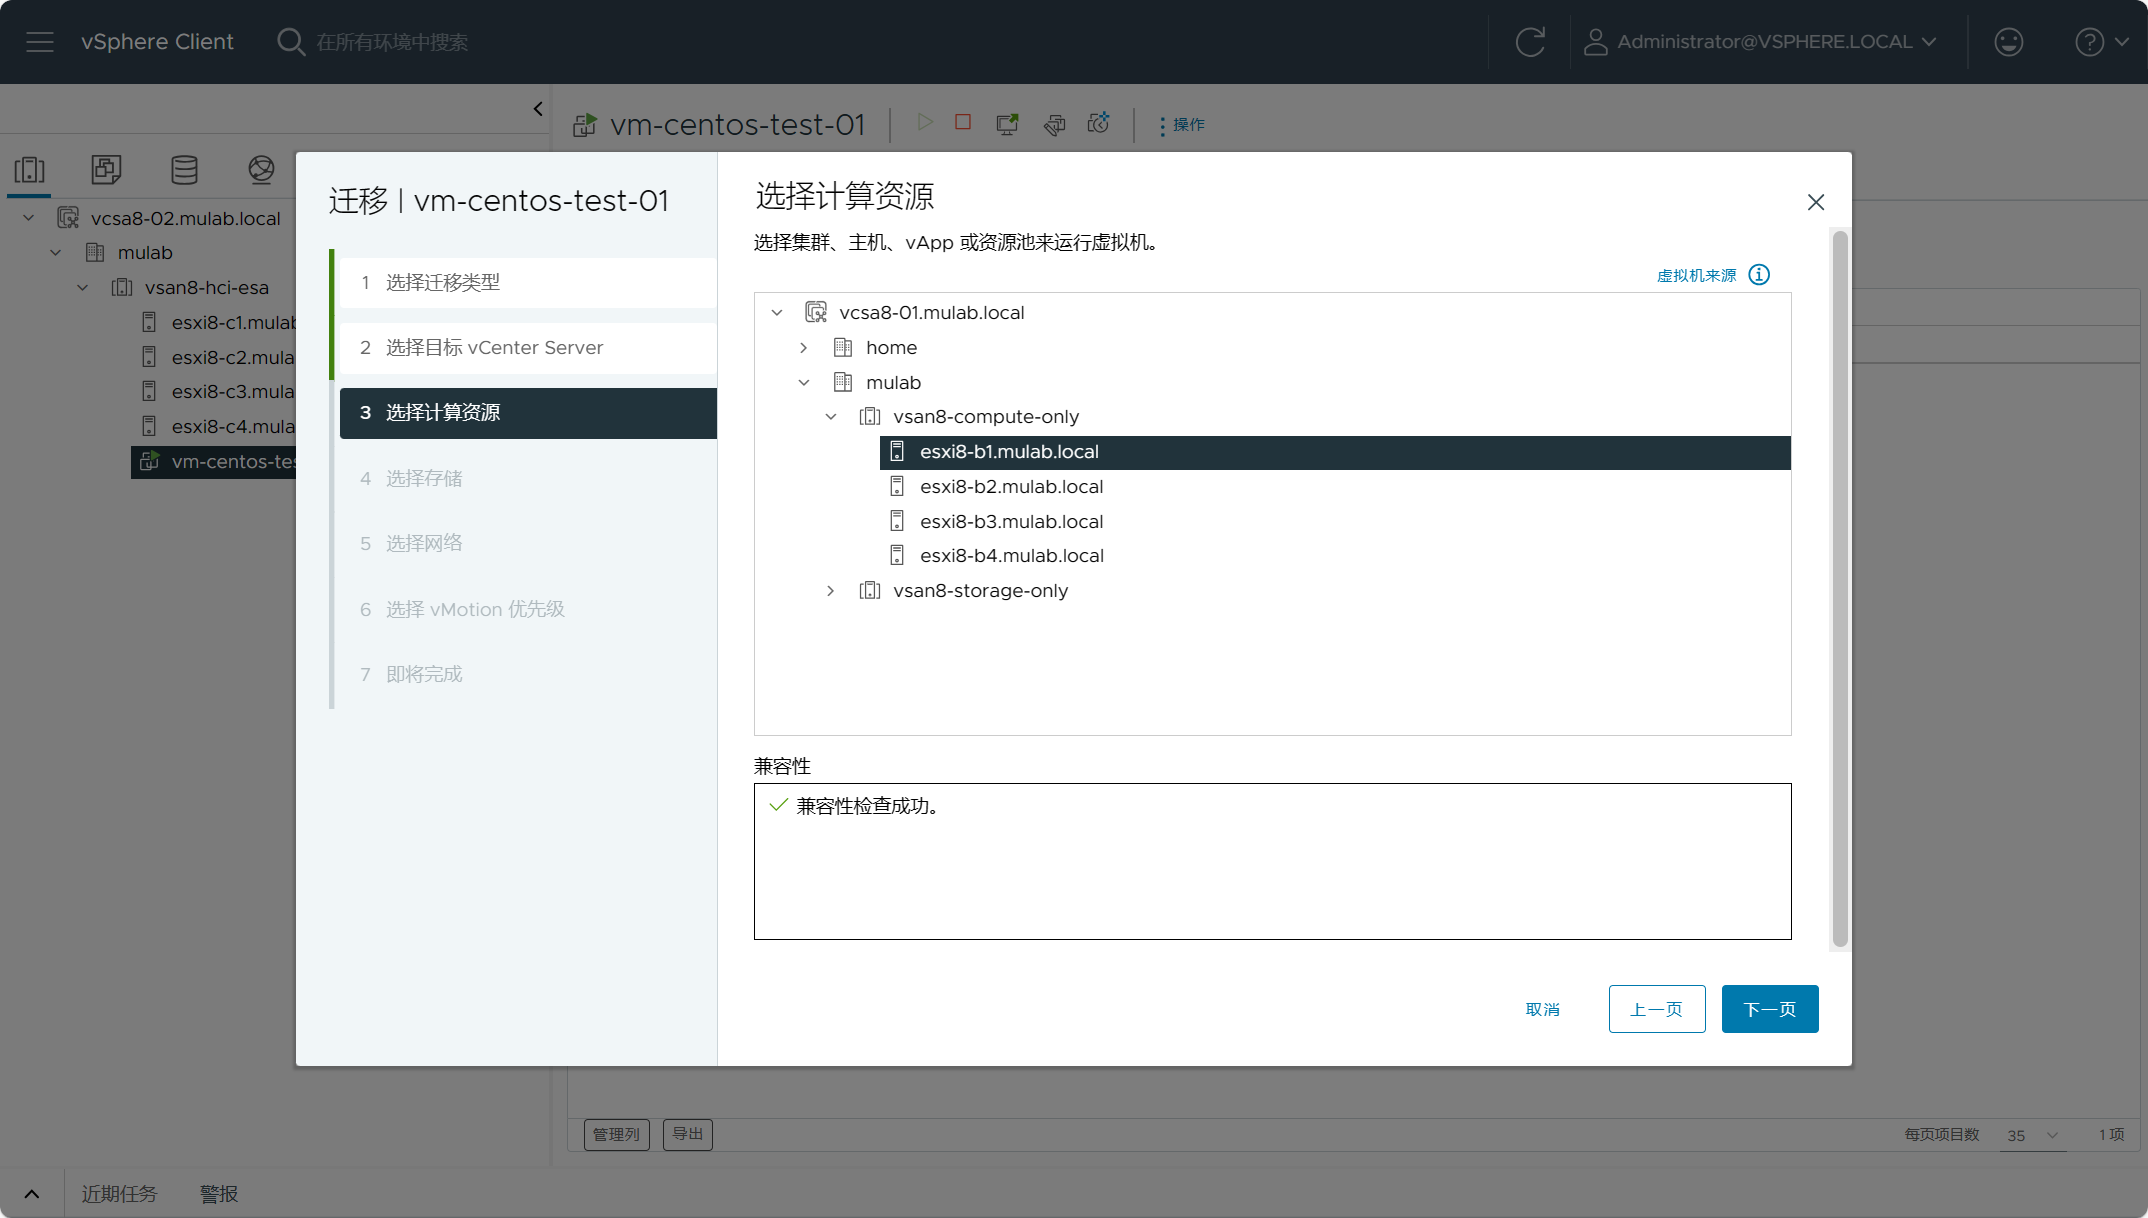Select esxi8-c3 host in the sidebar
The width and height of the screenshot is (2148, 1218).
(x=233, y=392)
